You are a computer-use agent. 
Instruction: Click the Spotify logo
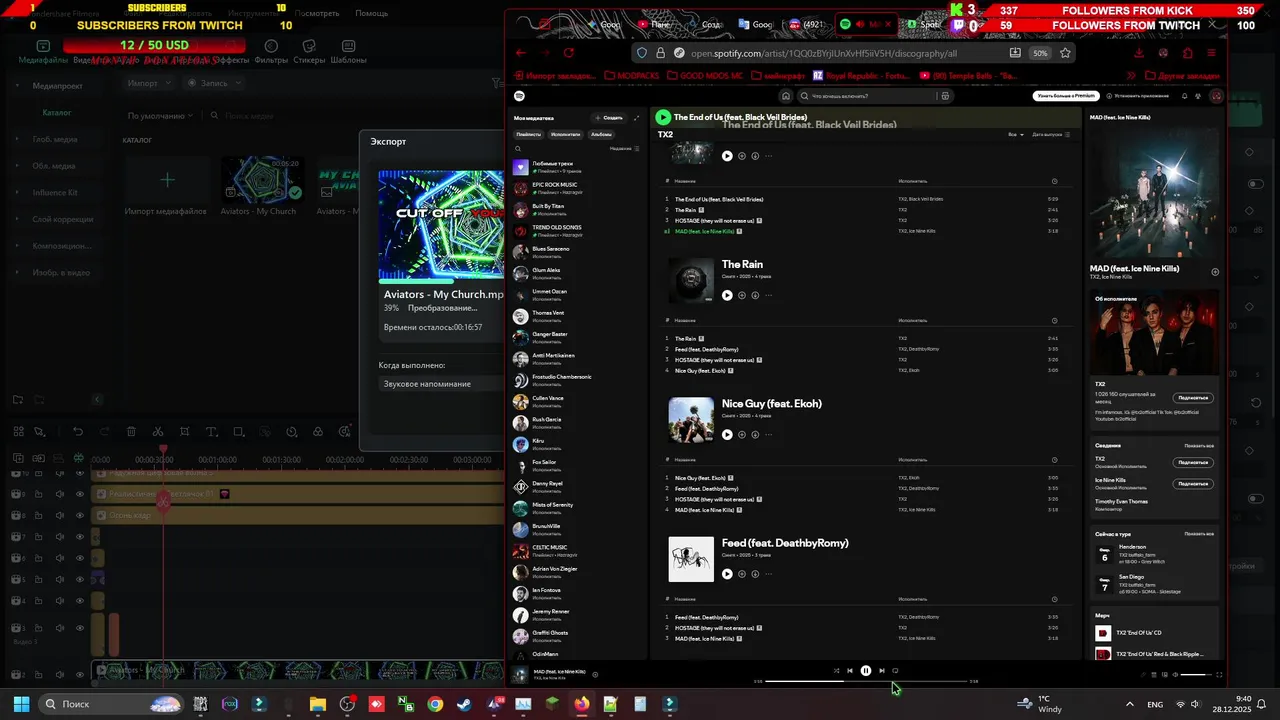coord(520,96)
